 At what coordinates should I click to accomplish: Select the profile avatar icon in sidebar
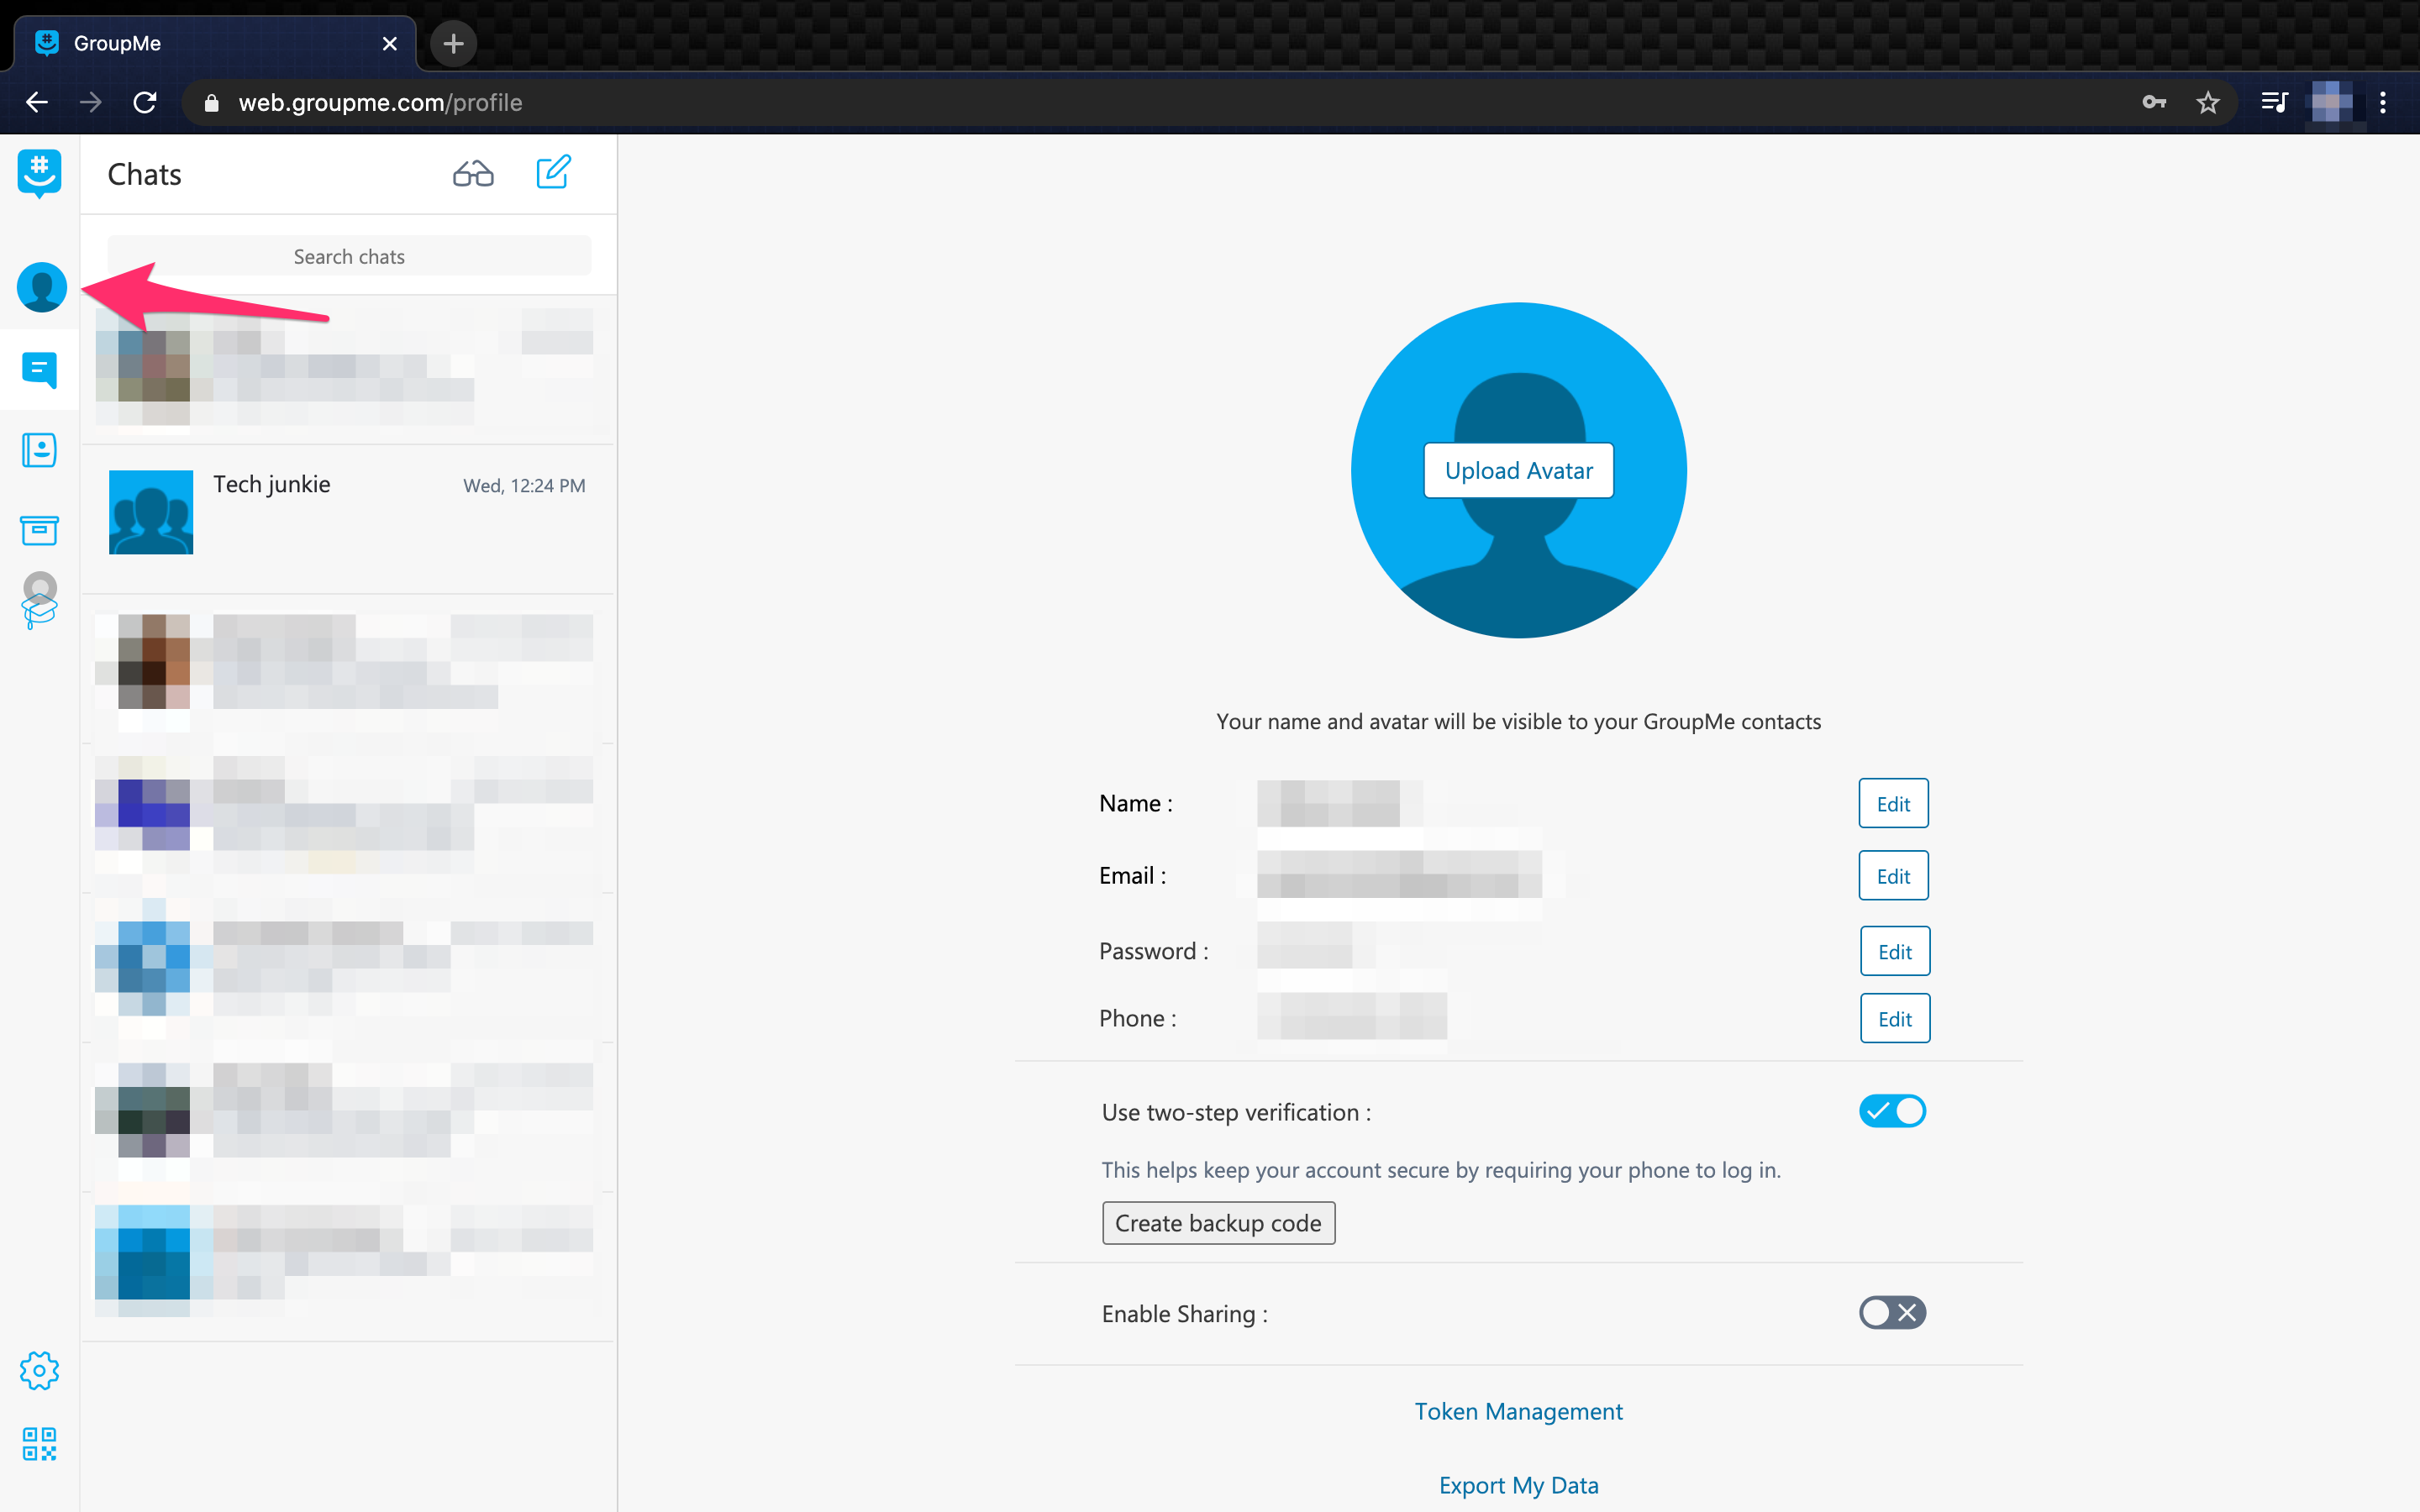click(x=40, y=288)
